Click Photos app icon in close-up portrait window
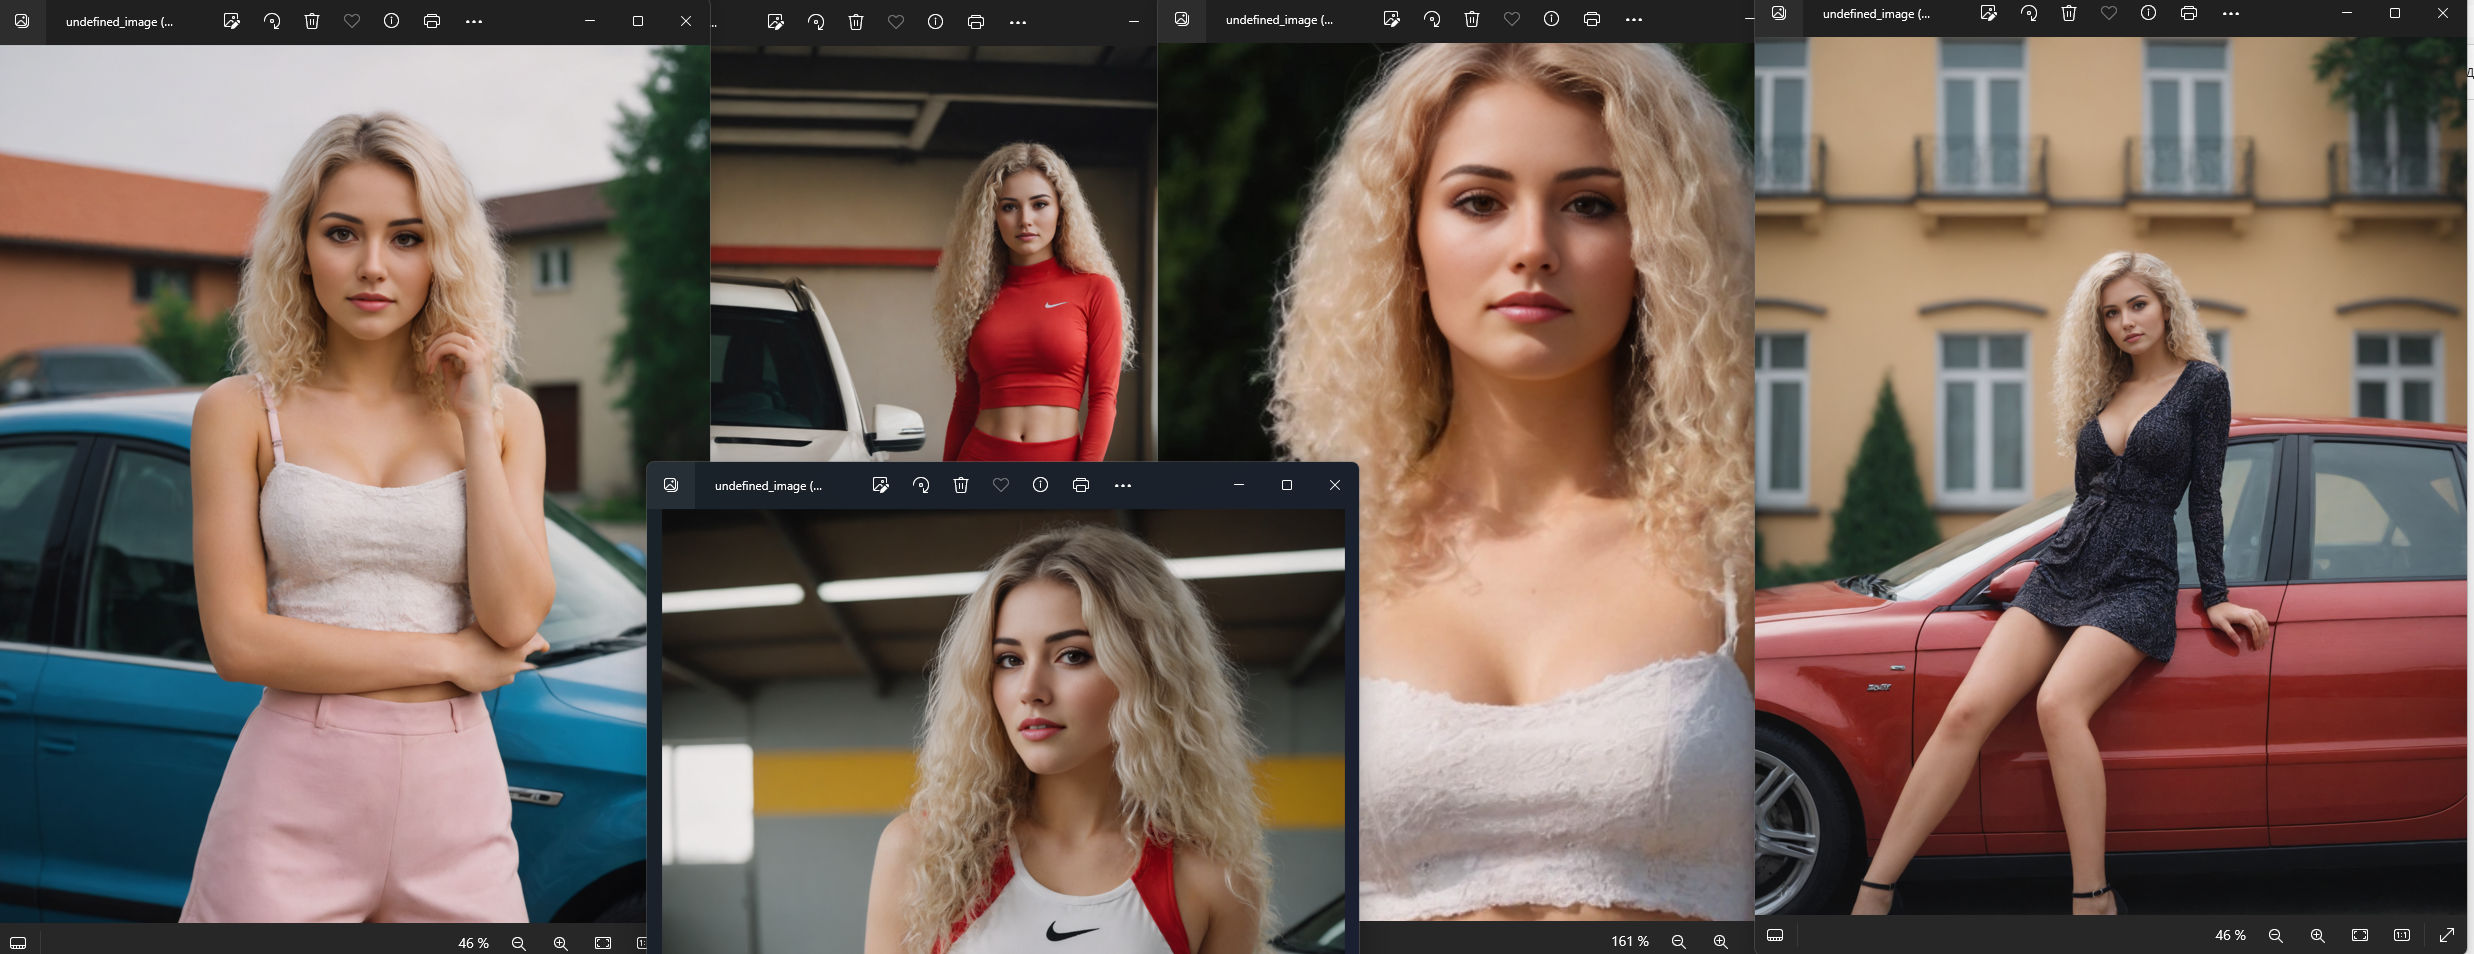The width and height of the screenshot is (2474, 954). pos(1182,19)
